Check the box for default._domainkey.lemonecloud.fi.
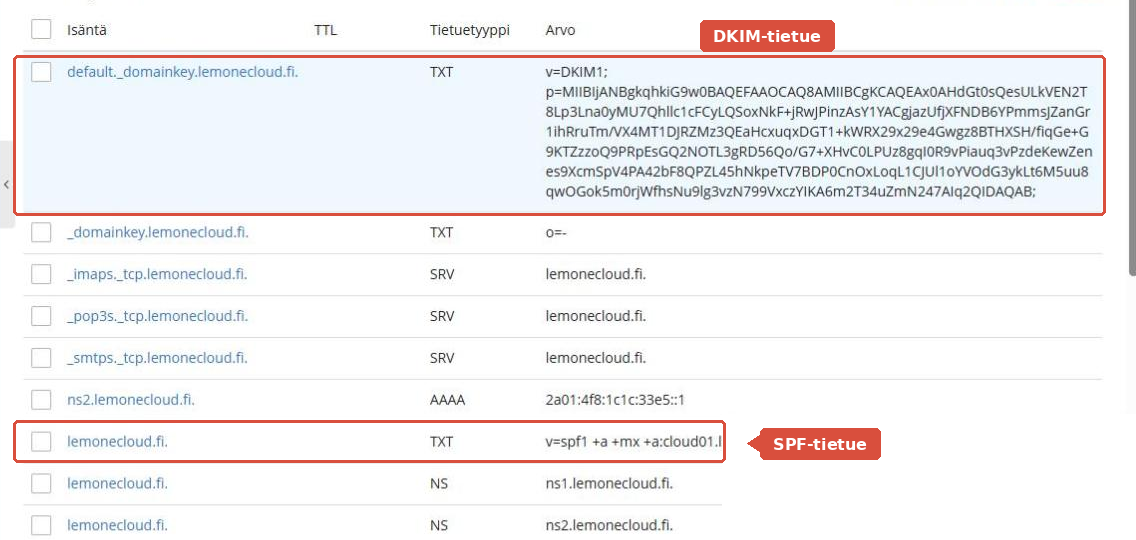The height and width of the screenshot is (540, 1136). pos(41,72)
